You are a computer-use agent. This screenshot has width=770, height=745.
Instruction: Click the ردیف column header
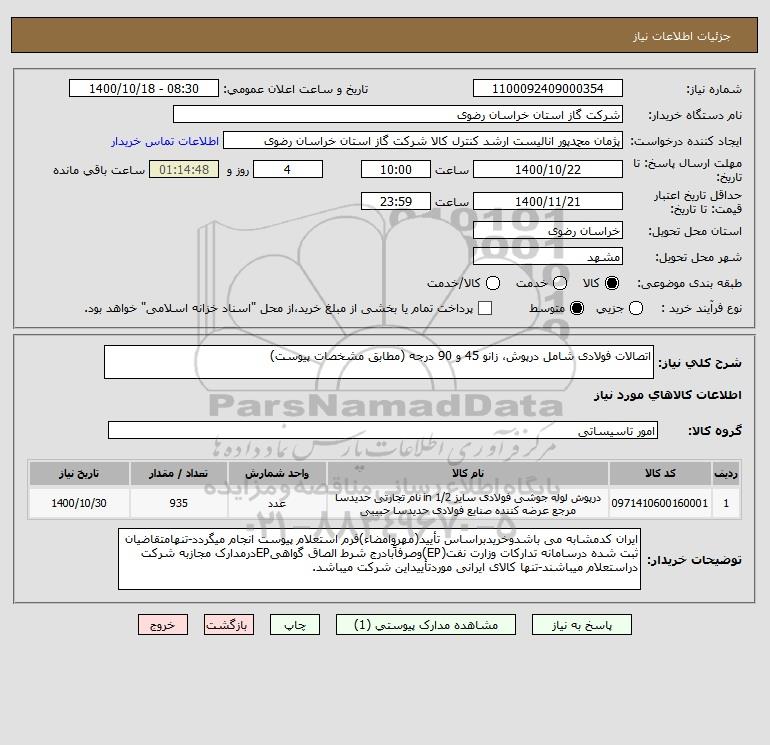[x=726, y=473]
